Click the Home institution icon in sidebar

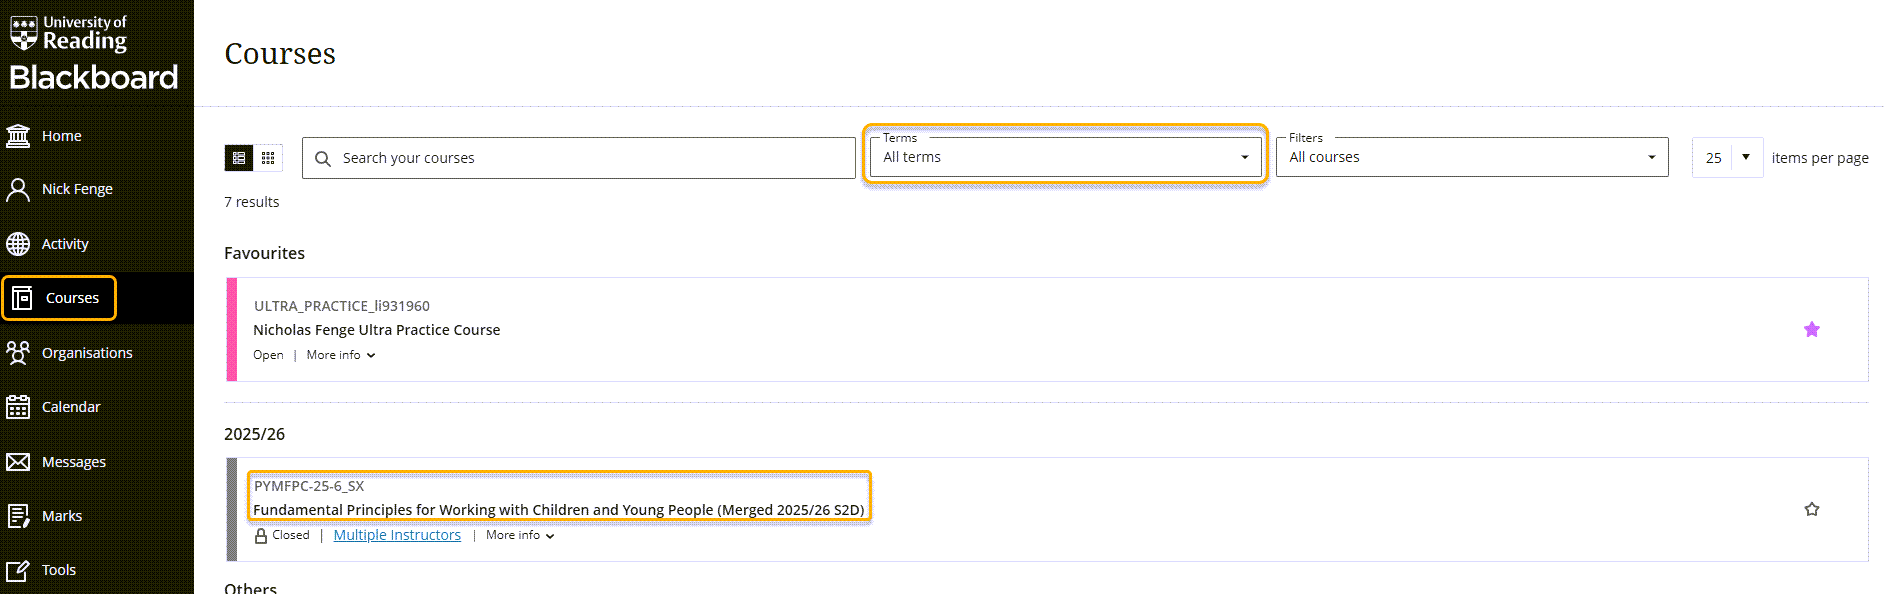point(18,136)
